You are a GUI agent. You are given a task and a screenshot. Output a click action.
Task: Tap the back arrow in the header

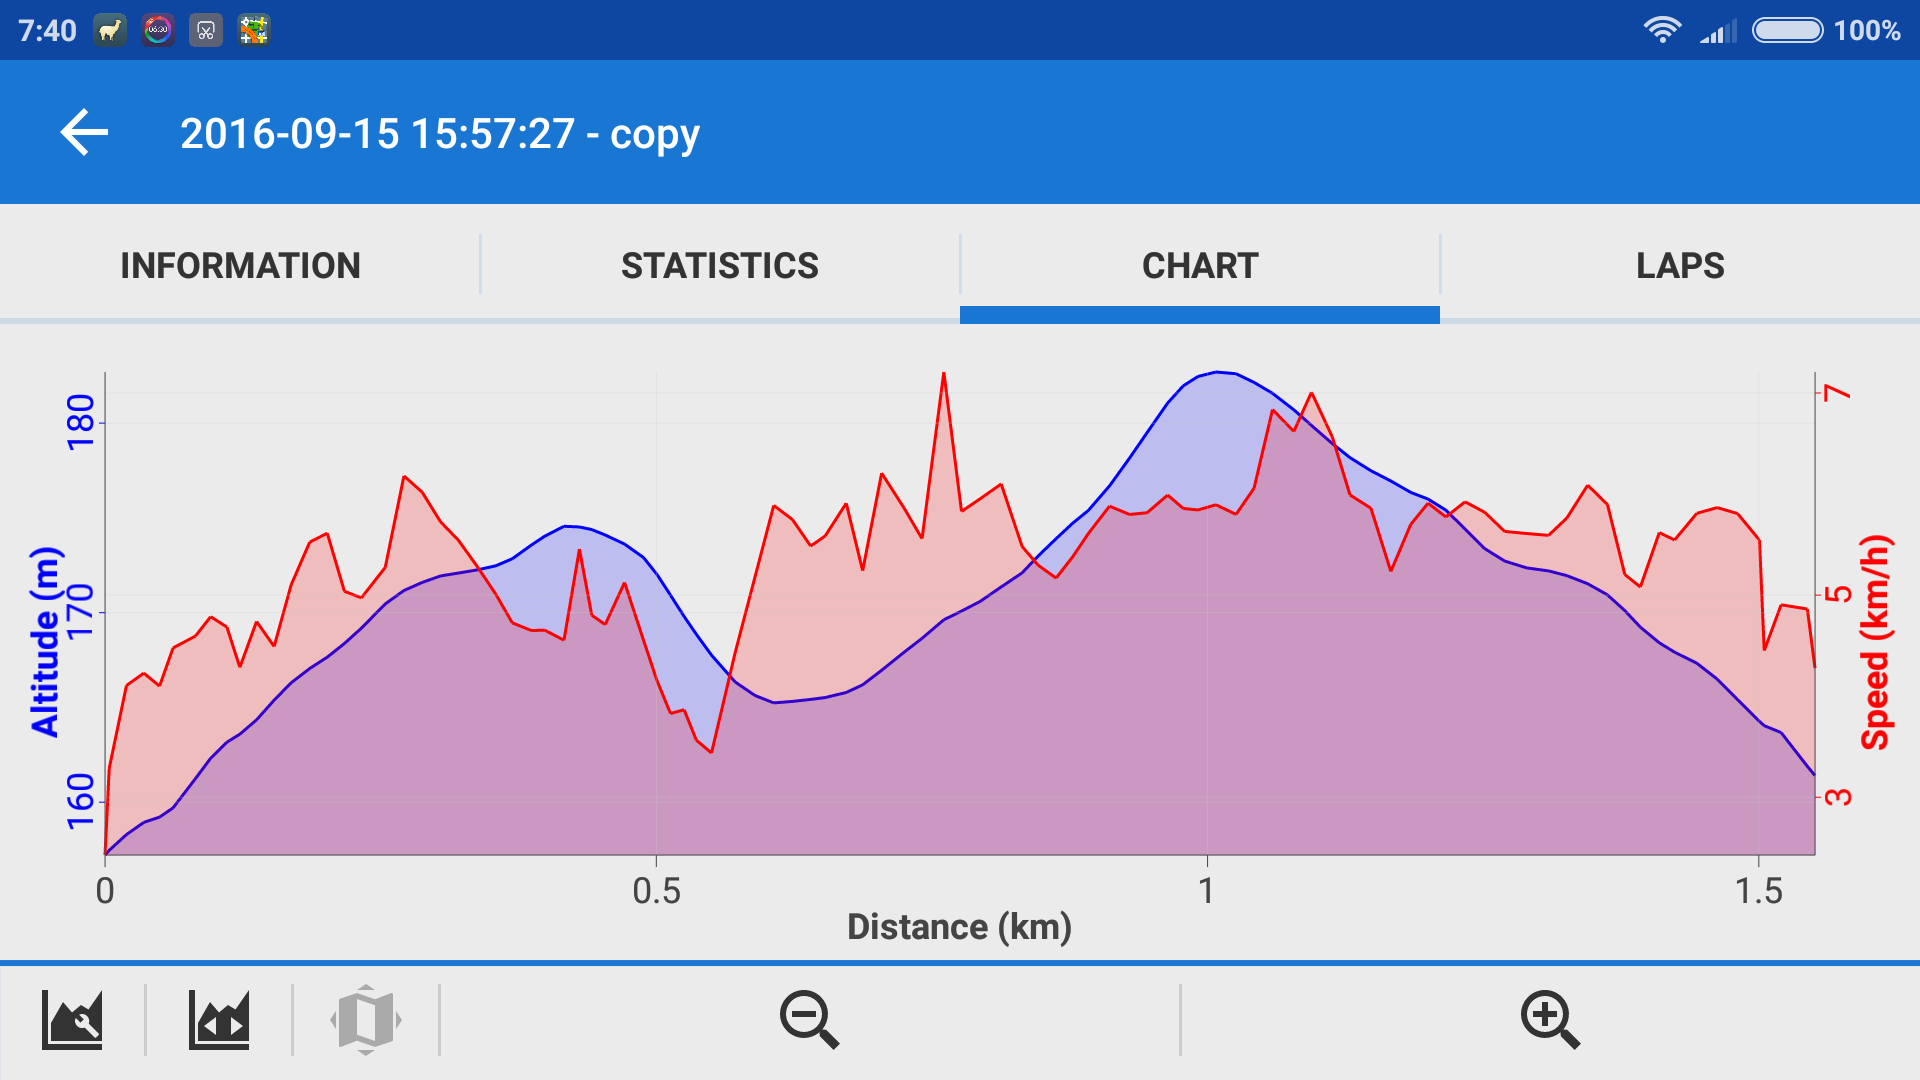[84, 132]
